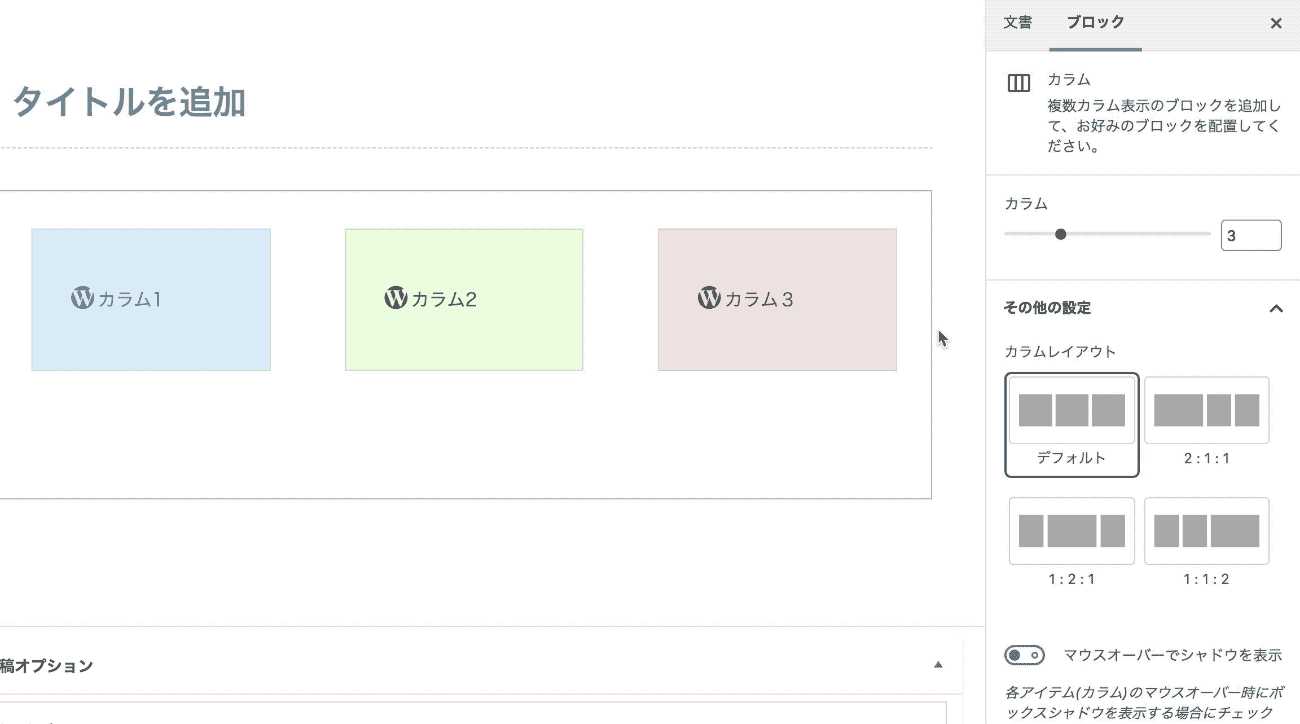Click the タイトルを追加 title field
This screenshot has width=1300, height=724.
(130, 102)
